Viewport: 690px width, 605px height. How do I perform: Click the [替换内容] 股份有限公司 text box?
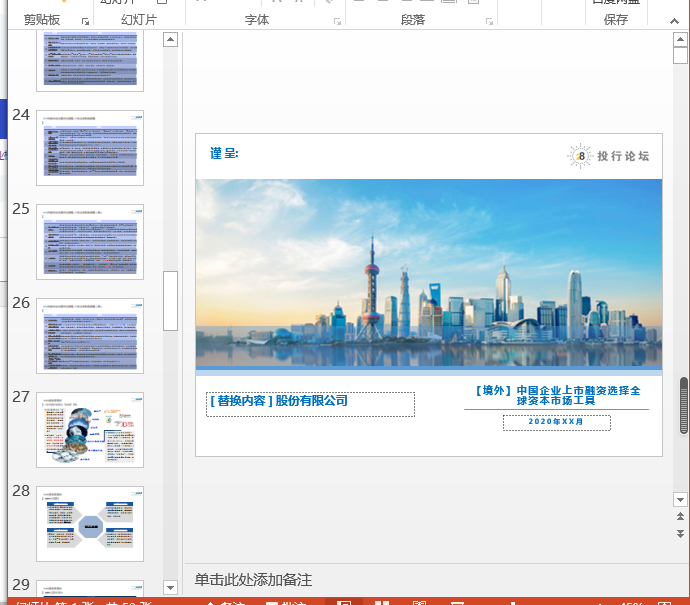(310, 404)
